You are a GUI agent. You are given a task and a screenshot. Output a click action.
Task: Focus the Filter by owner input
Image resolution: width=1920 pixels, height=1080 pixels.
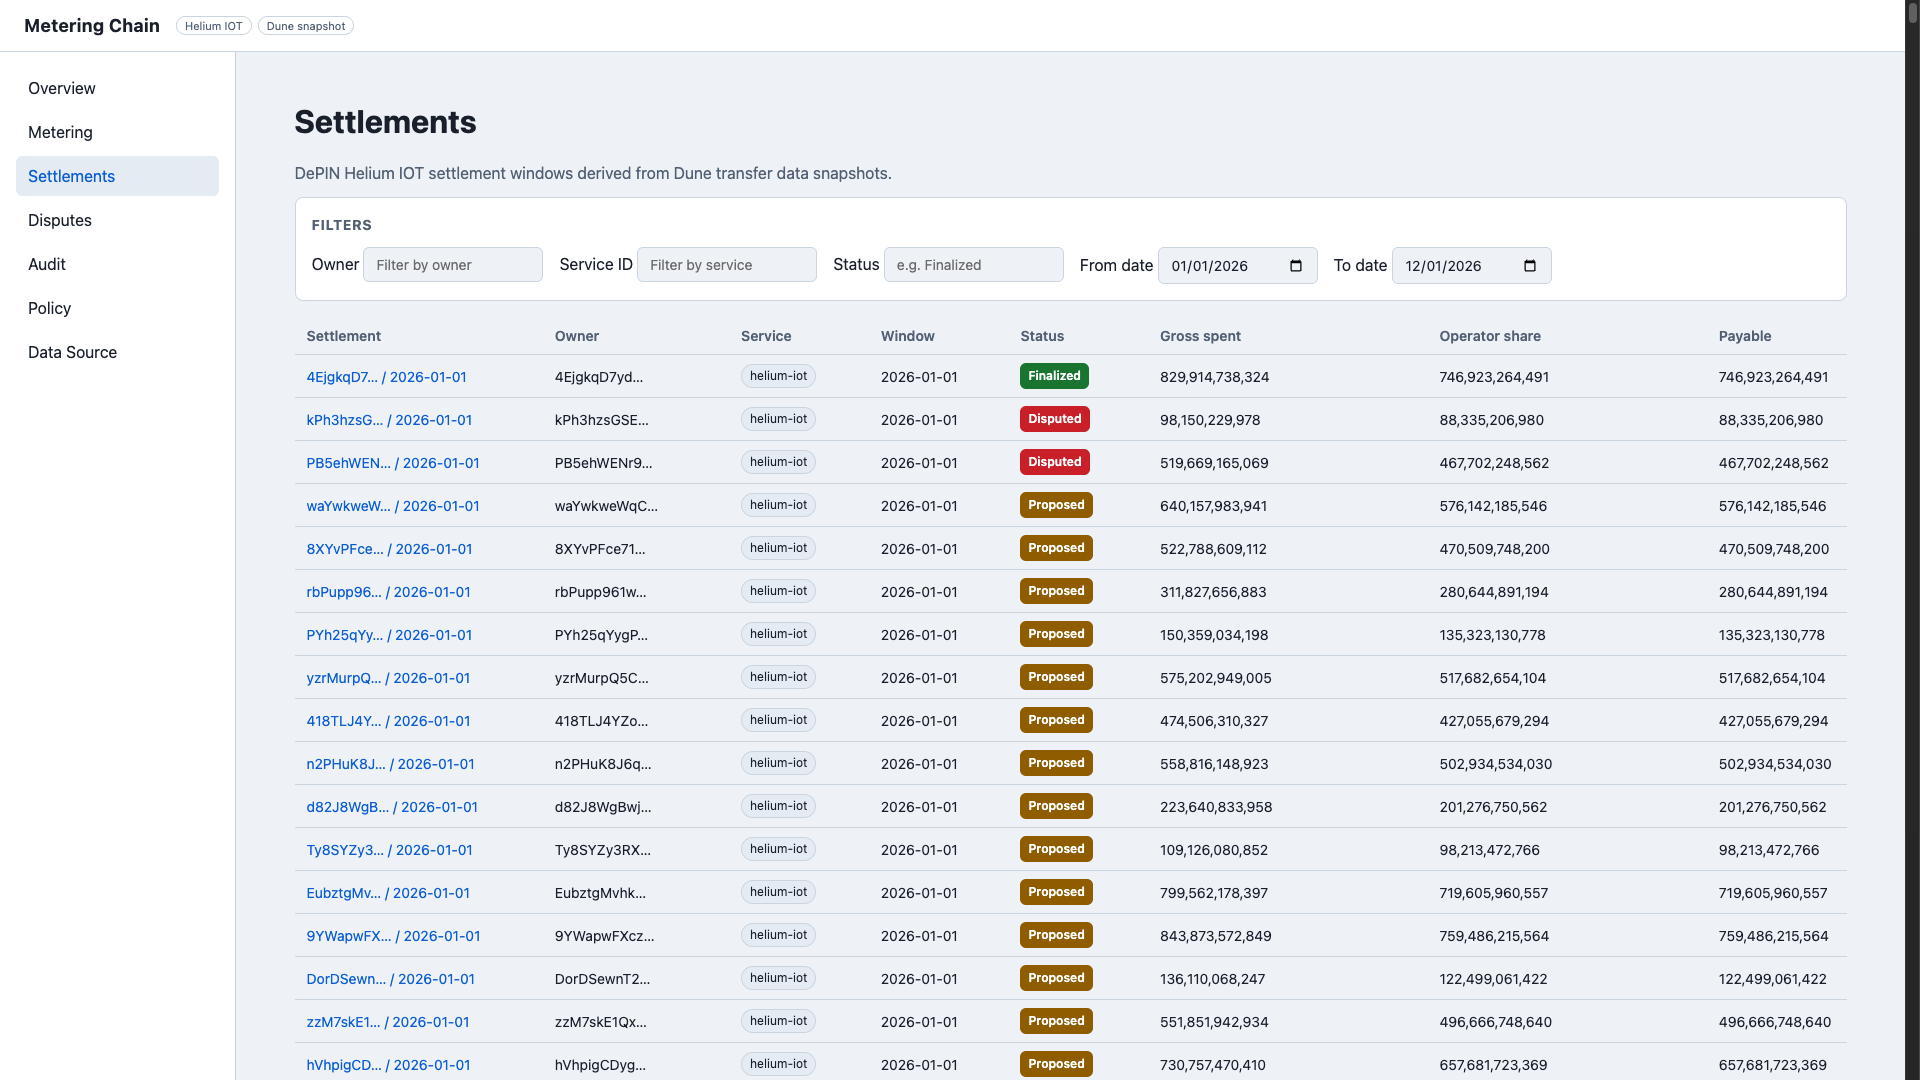[x=452, y=265]
